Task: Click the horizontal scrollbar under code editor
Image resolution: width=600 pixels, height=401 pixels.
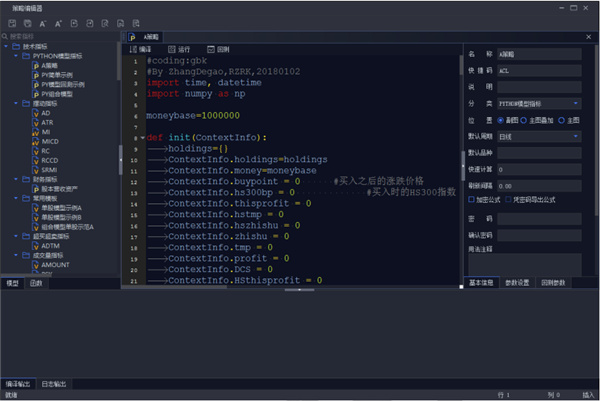Action: coord(300,289)
